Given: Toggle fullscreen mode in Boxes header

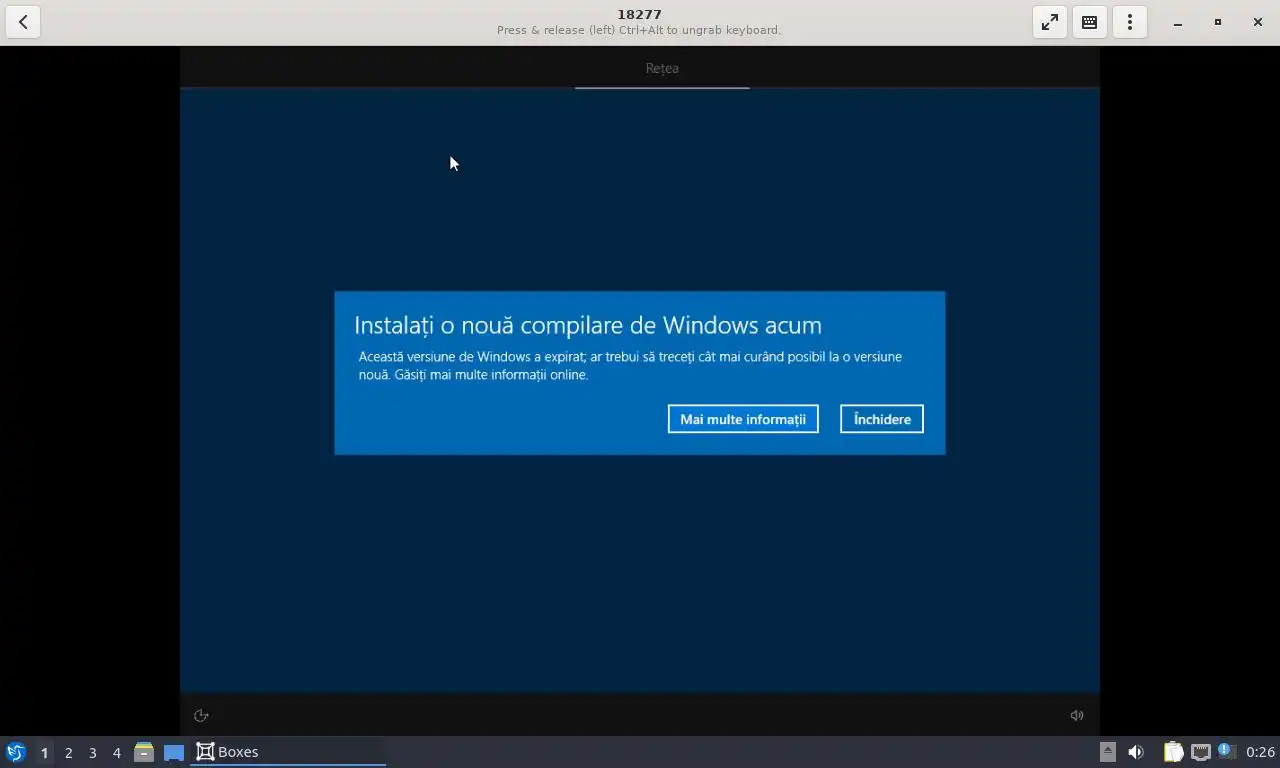Looking at the screenshot, I should click(x=1050, y=22).
